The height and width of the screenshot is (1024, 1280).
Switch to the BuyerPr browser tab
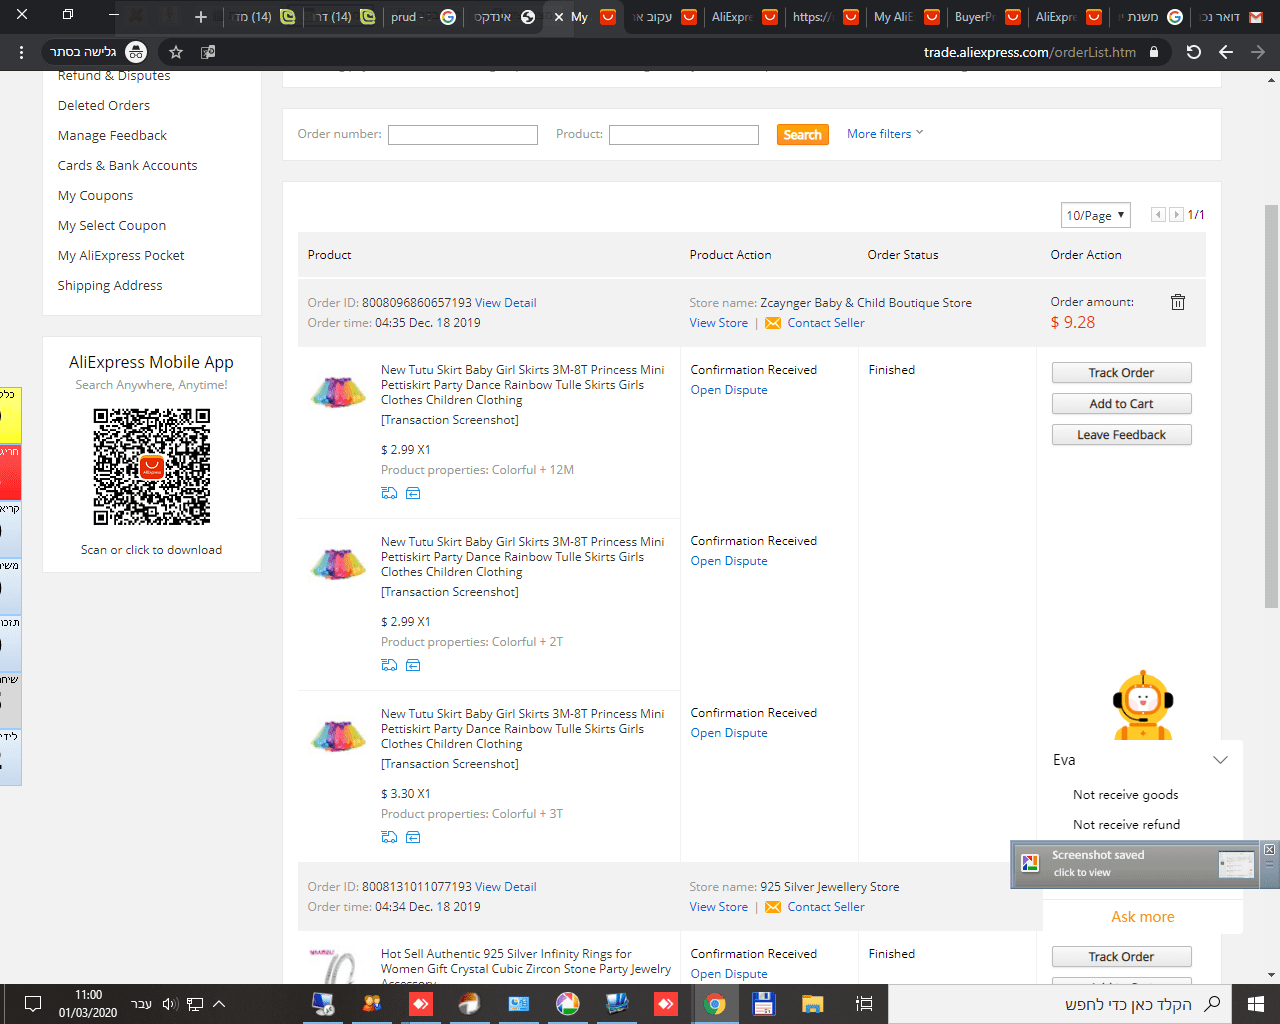point(986,17)
